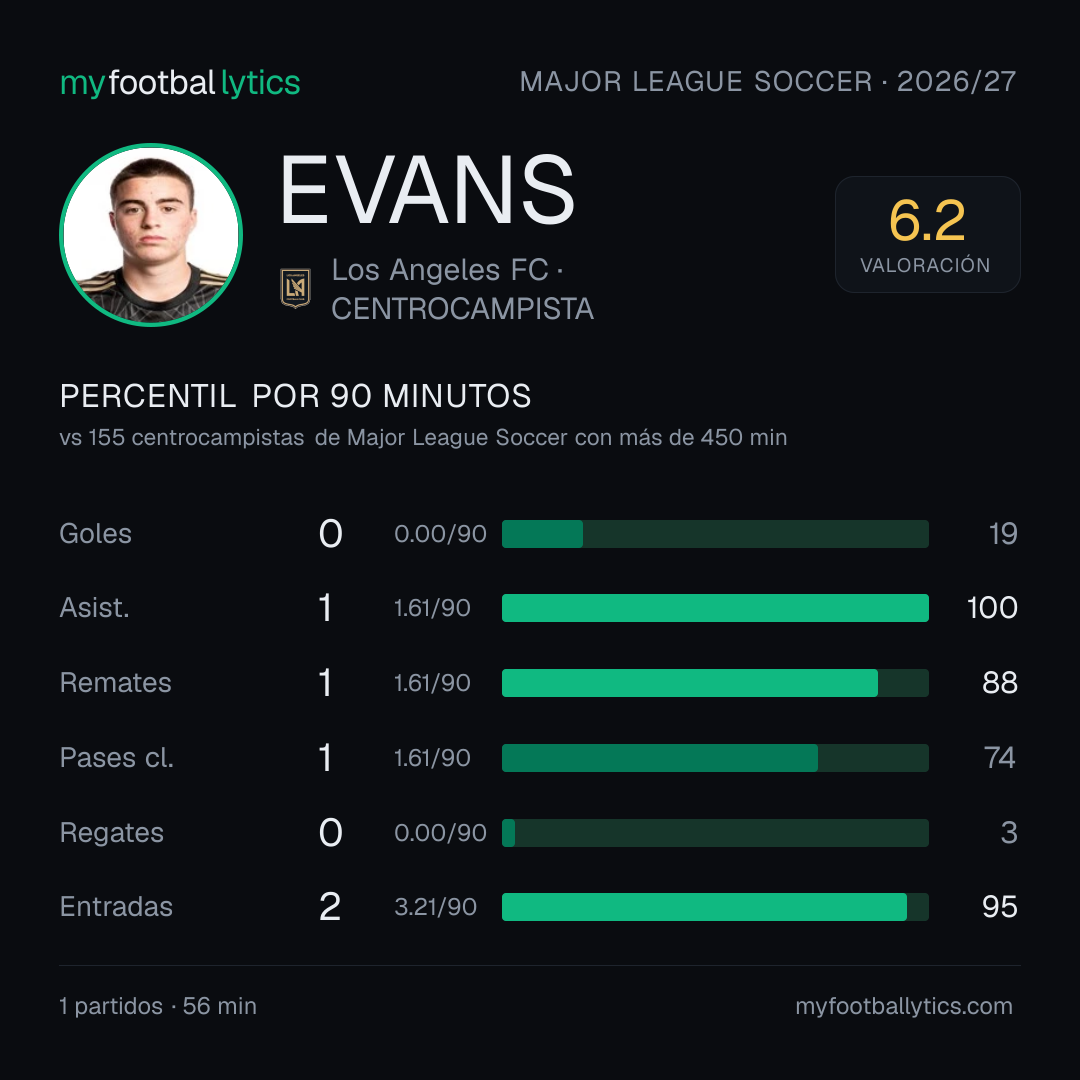
Task: Click the Pases cl. percentile bar
Action: point(715,758)
